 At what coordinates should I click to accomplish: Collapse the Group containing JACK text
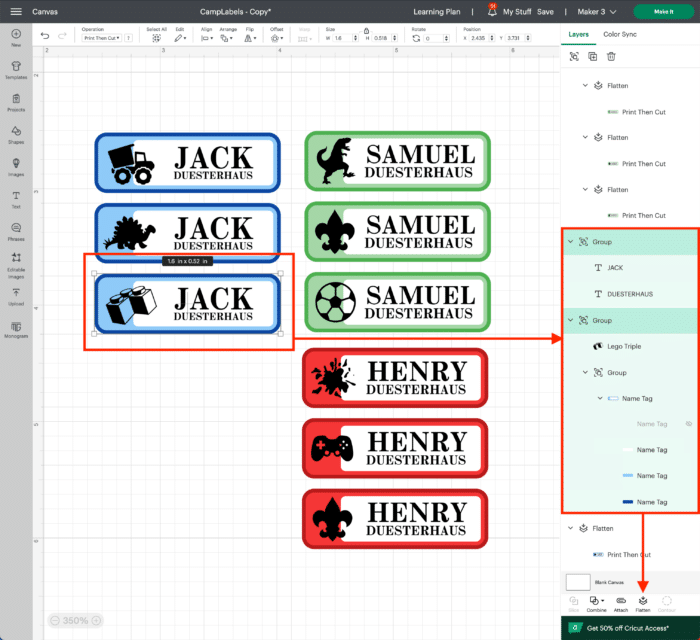[571, 242]
